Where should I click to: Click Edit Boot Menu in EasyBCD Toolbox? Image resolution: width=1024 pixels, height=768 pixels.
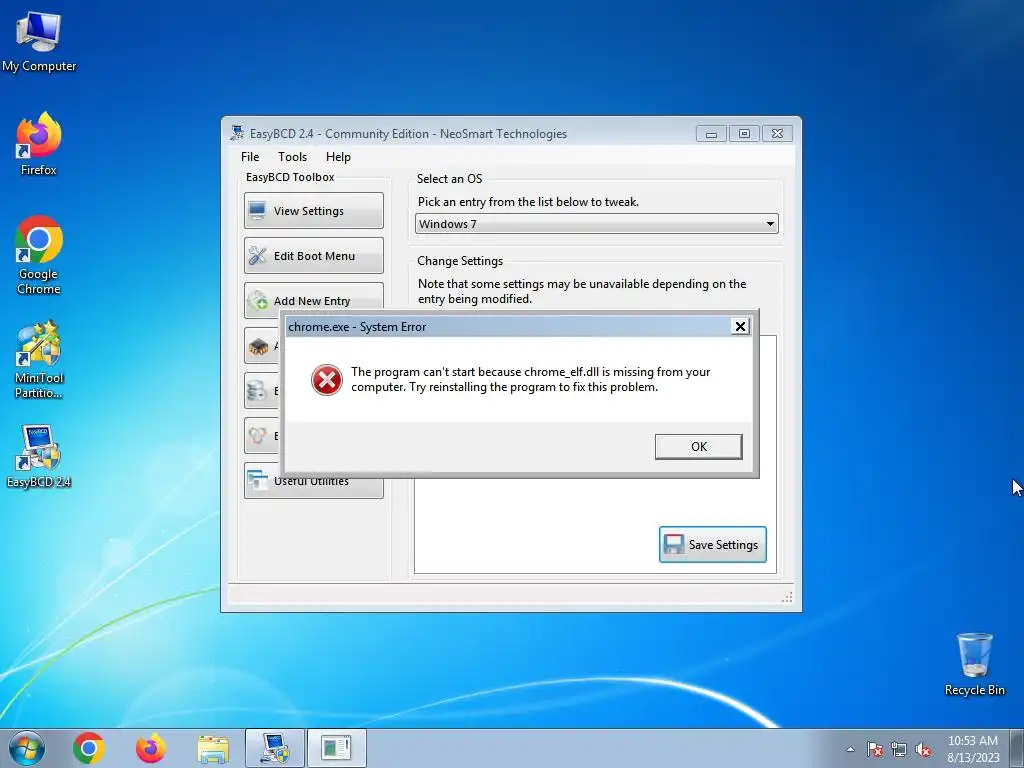314,255
